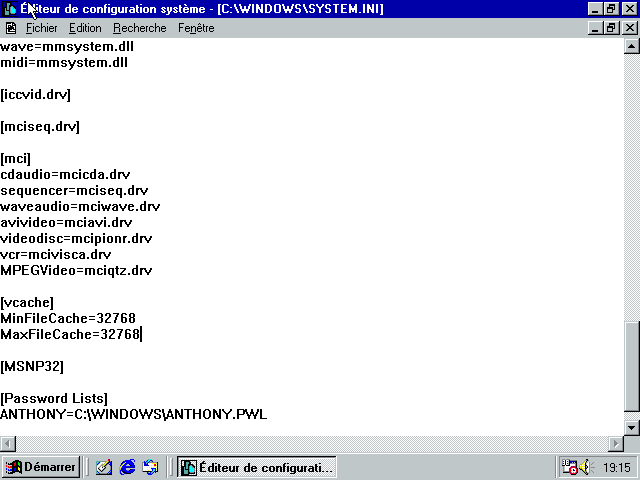Viewport: 640px width, 480px height.
Task: Close the SYSTEM.INI child window
Action: tap(630, 28)
